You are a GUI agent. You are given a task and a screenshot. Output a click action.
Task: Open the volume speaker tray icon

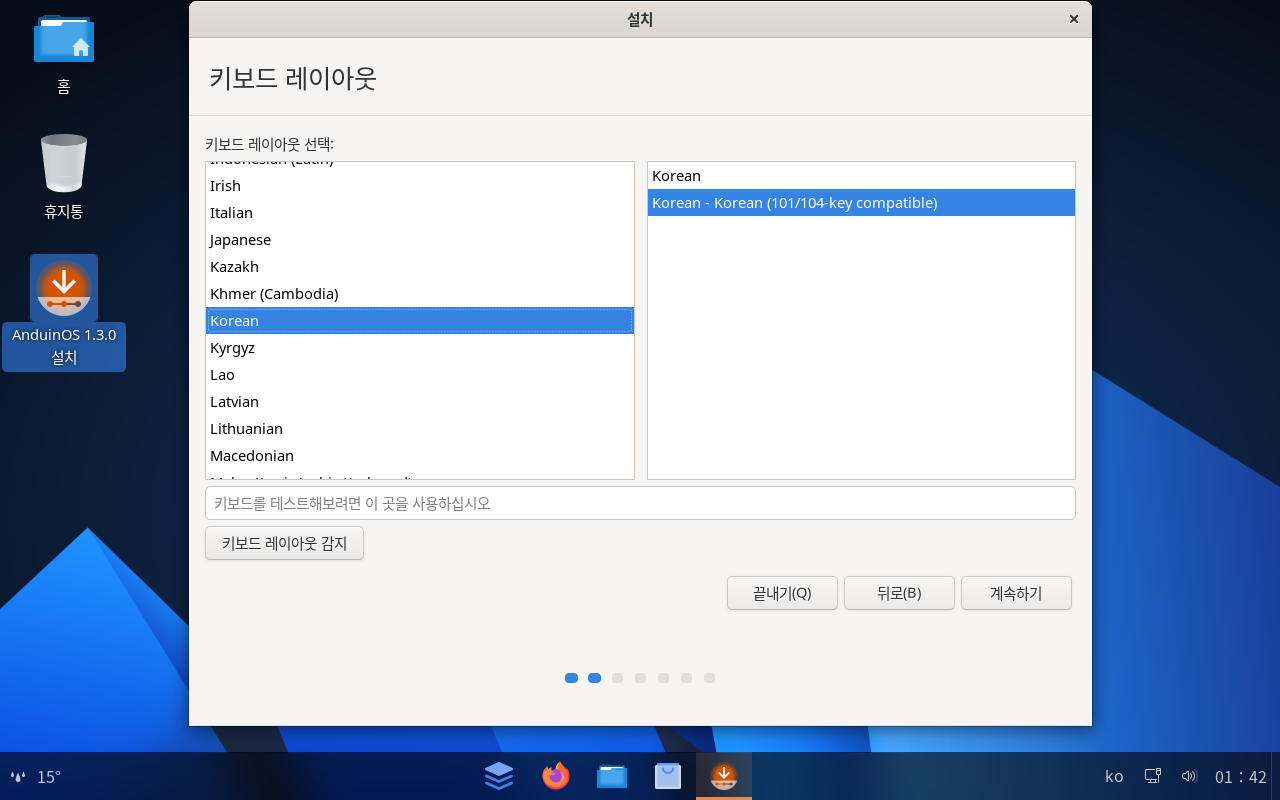pos(1189,776)
